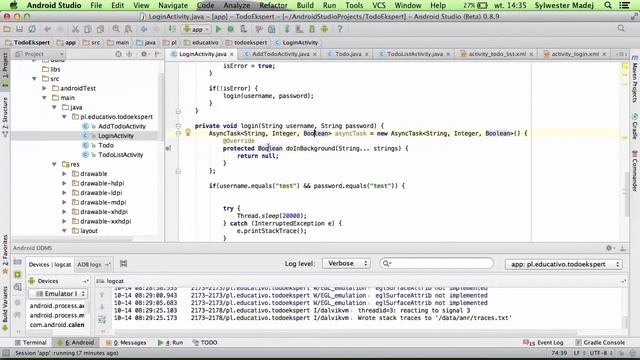Image resolution: width=640 pixels, height=360 pixels.
Task: Click the Paste icon in the toolbar
Action: point(100,29)
